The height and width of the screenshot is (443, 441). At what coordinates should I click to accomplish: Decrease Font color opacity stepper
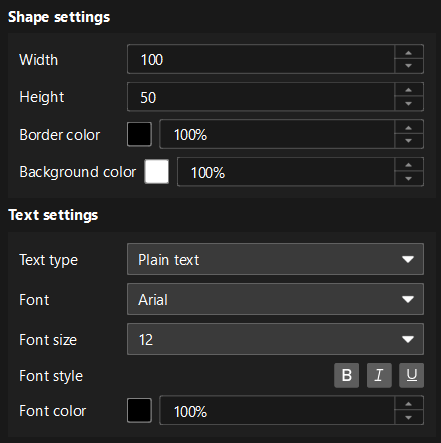(409, 417)
